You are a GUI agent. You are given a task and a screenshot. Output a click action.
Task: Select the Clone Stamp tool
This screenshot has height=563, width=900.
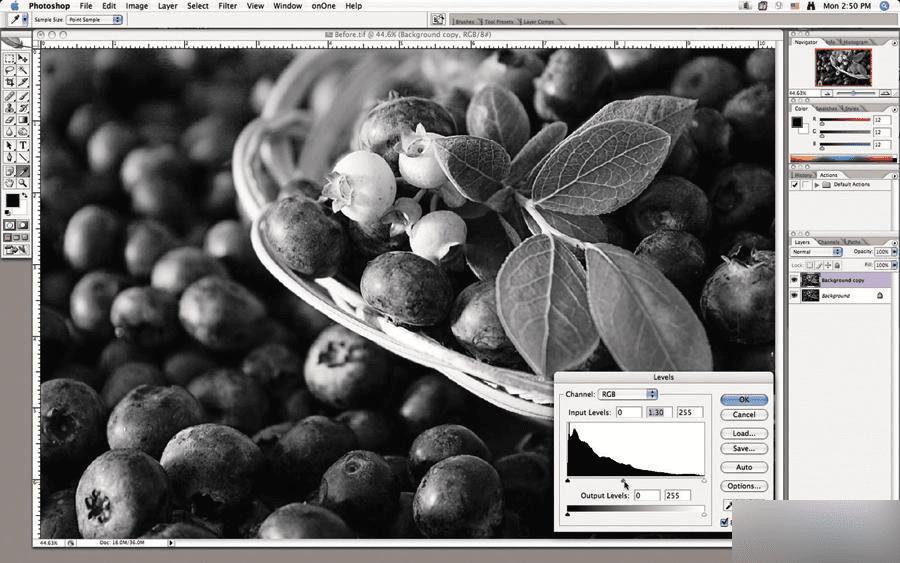coord(9,108)
